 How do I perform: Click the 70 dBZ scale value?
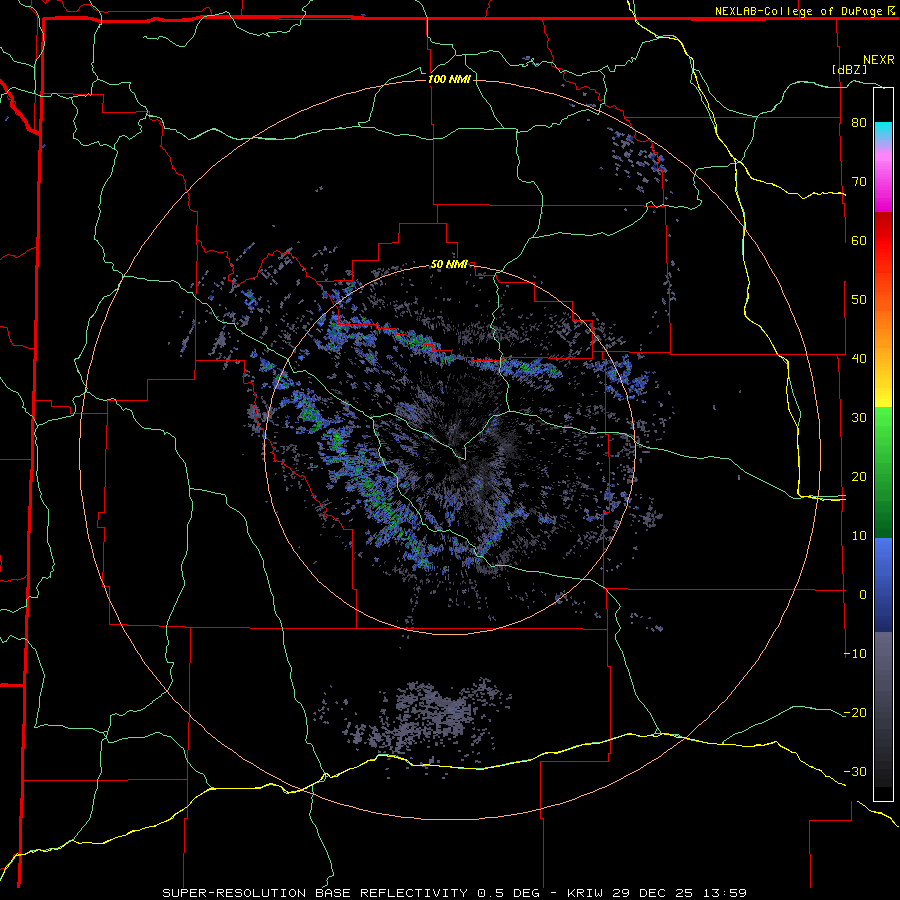(x=859, y=181)
